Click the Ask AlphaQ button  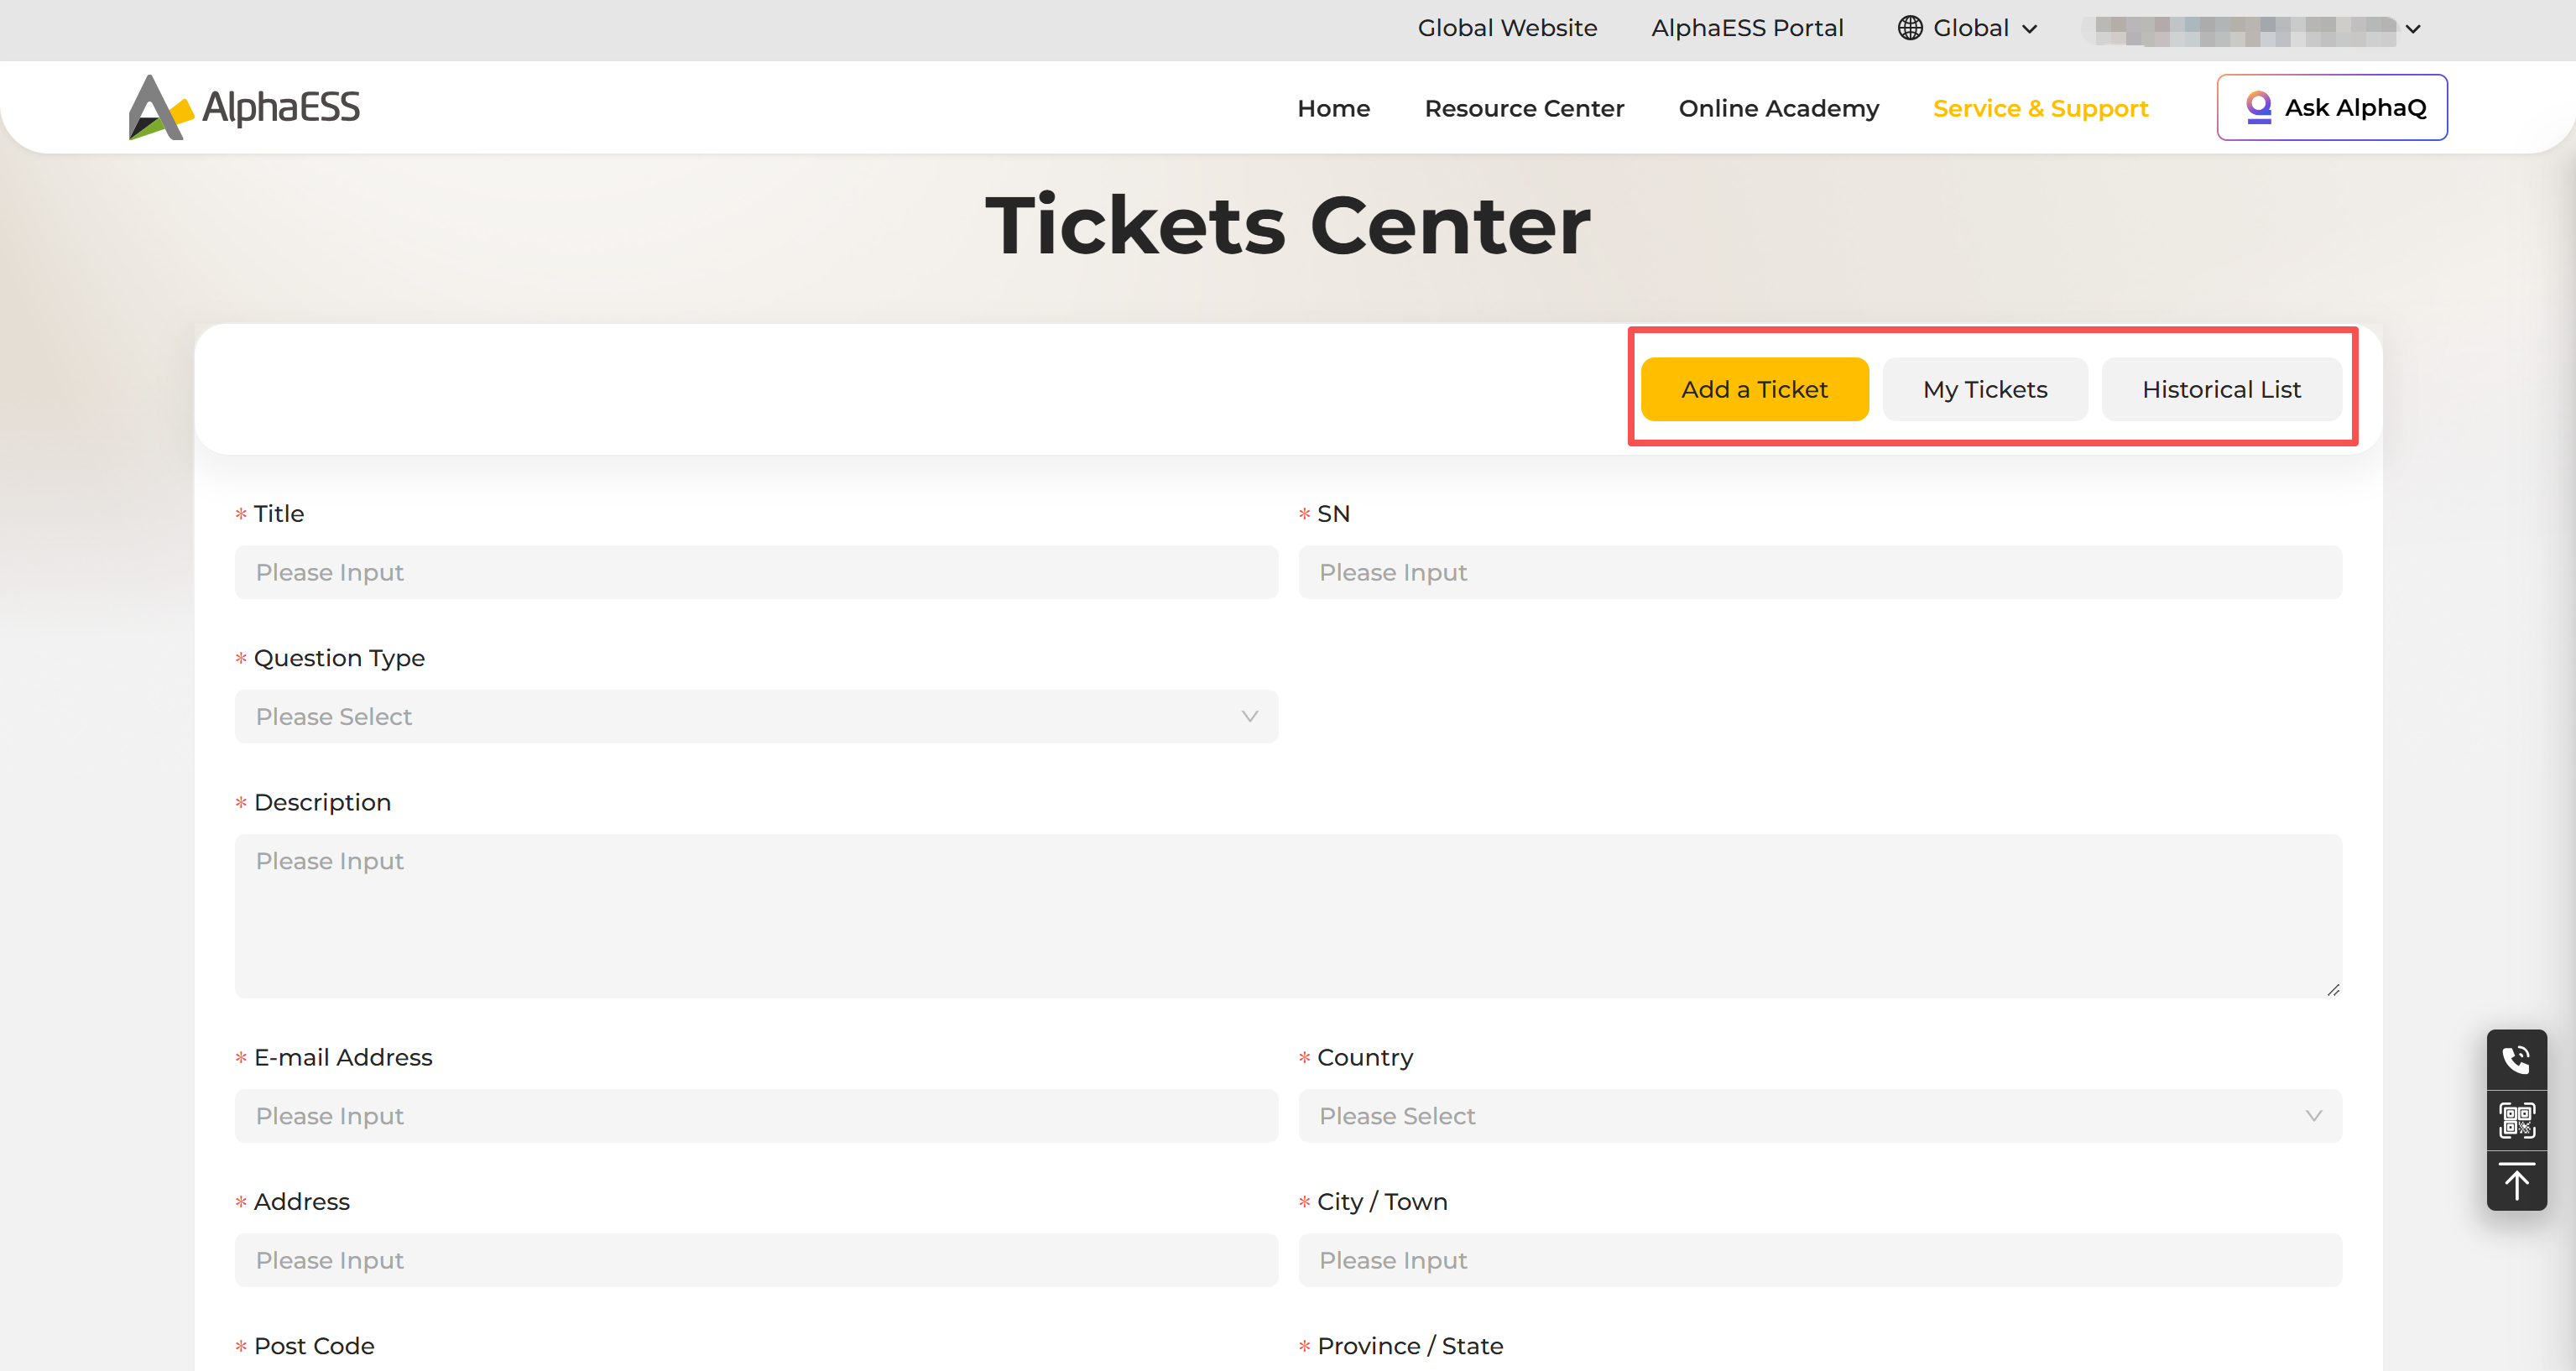point(2332,107)
